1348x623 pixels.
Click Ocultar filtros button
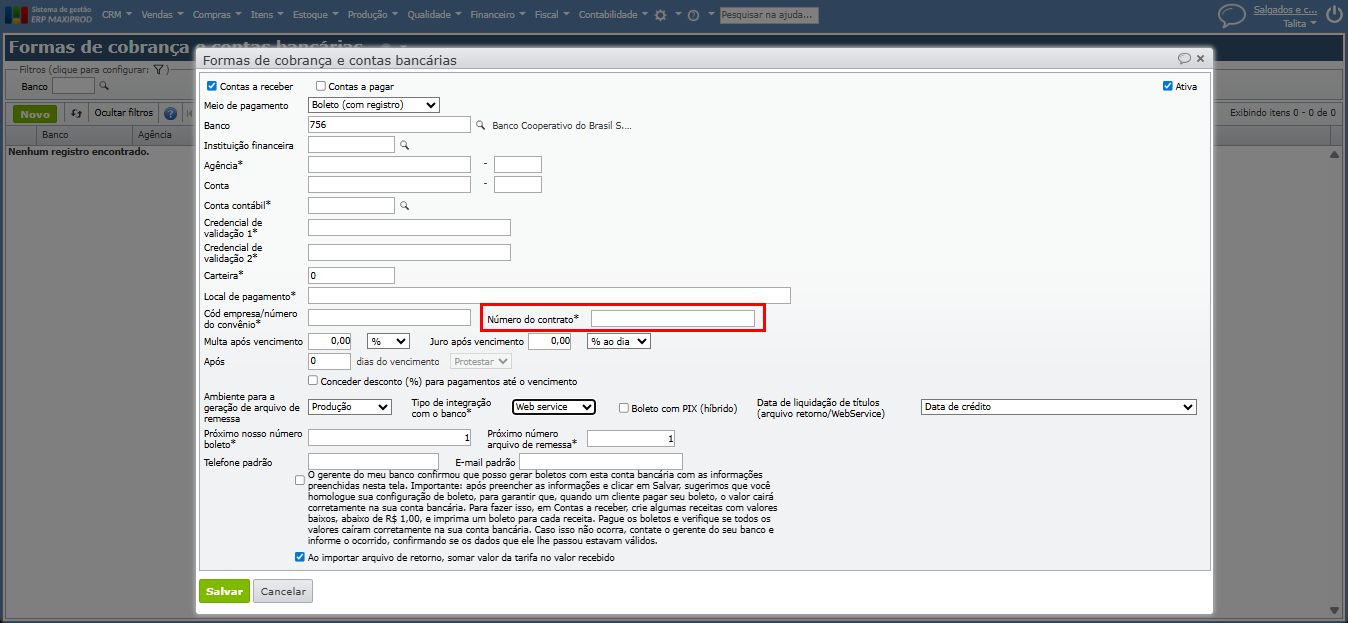(124, 114)
